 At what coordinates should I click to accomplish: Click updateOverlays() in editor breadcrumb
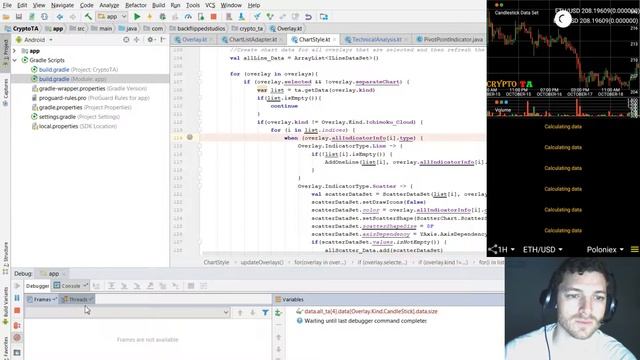[262, 262]
